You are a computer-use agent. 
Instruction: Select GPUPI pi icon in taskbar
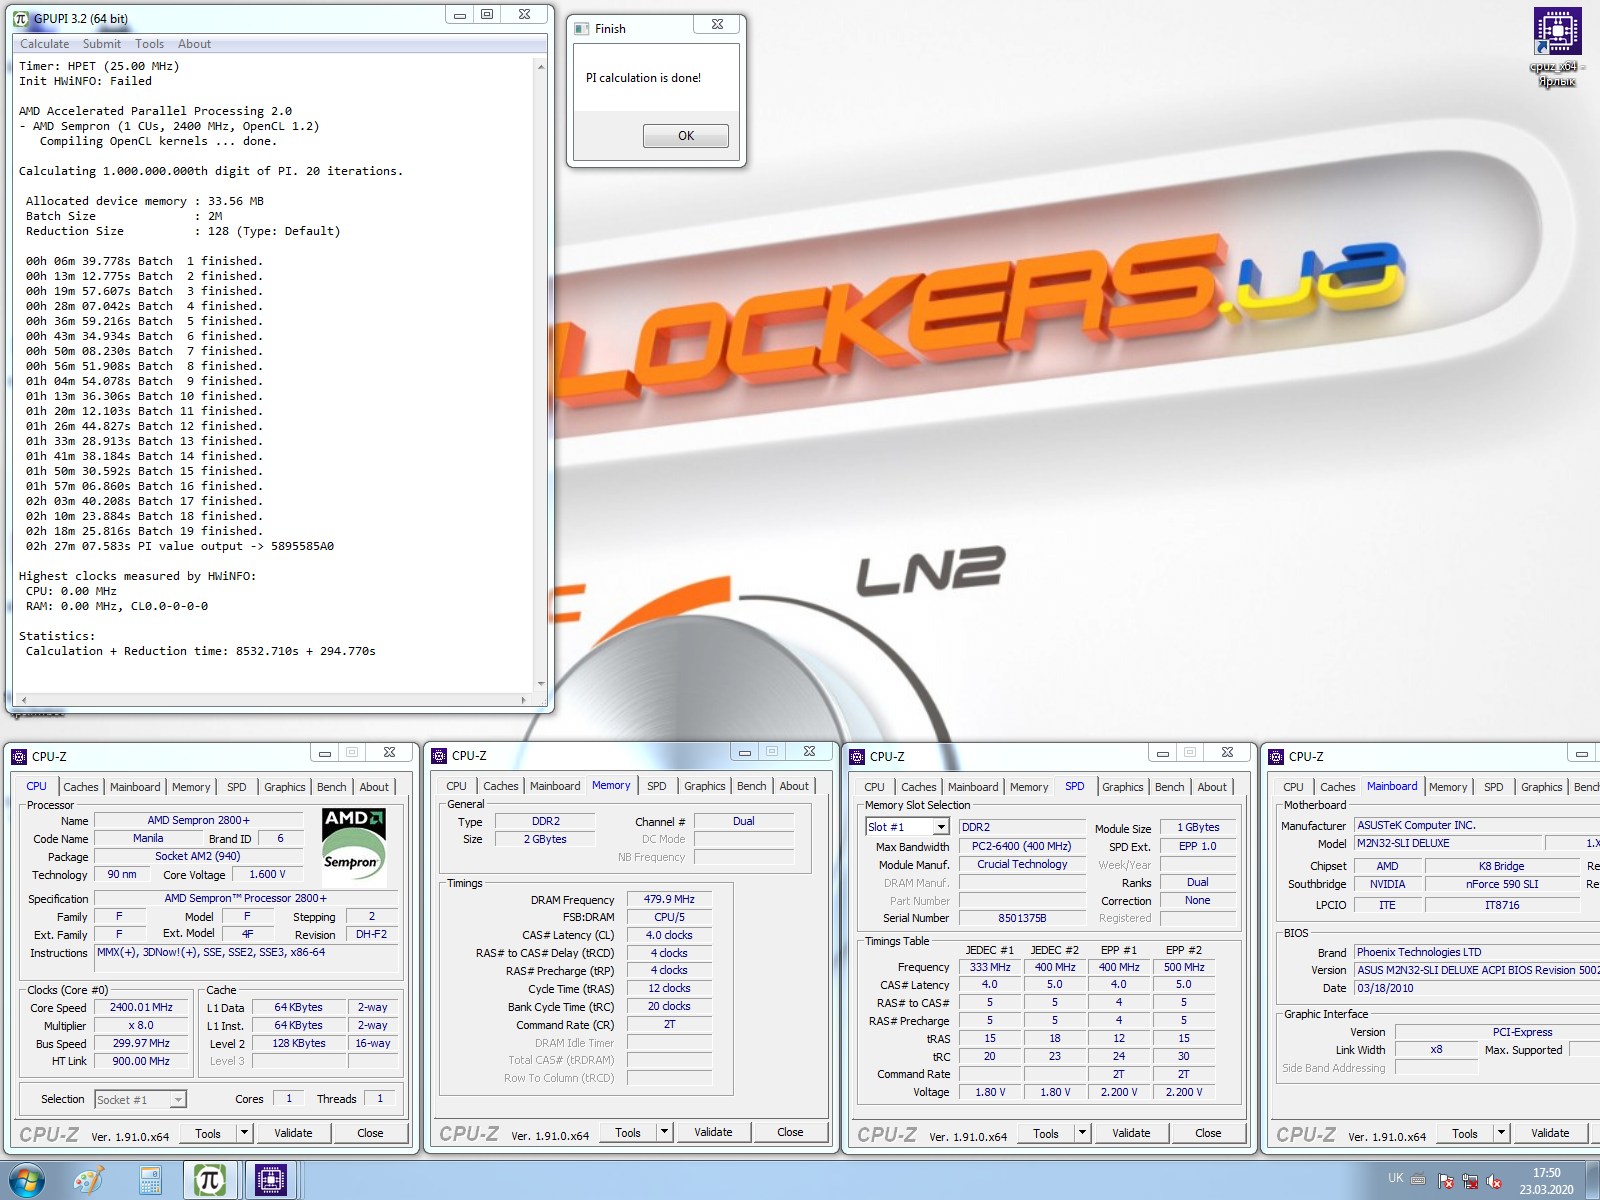pyautogui.click(x=210, y=1180)
